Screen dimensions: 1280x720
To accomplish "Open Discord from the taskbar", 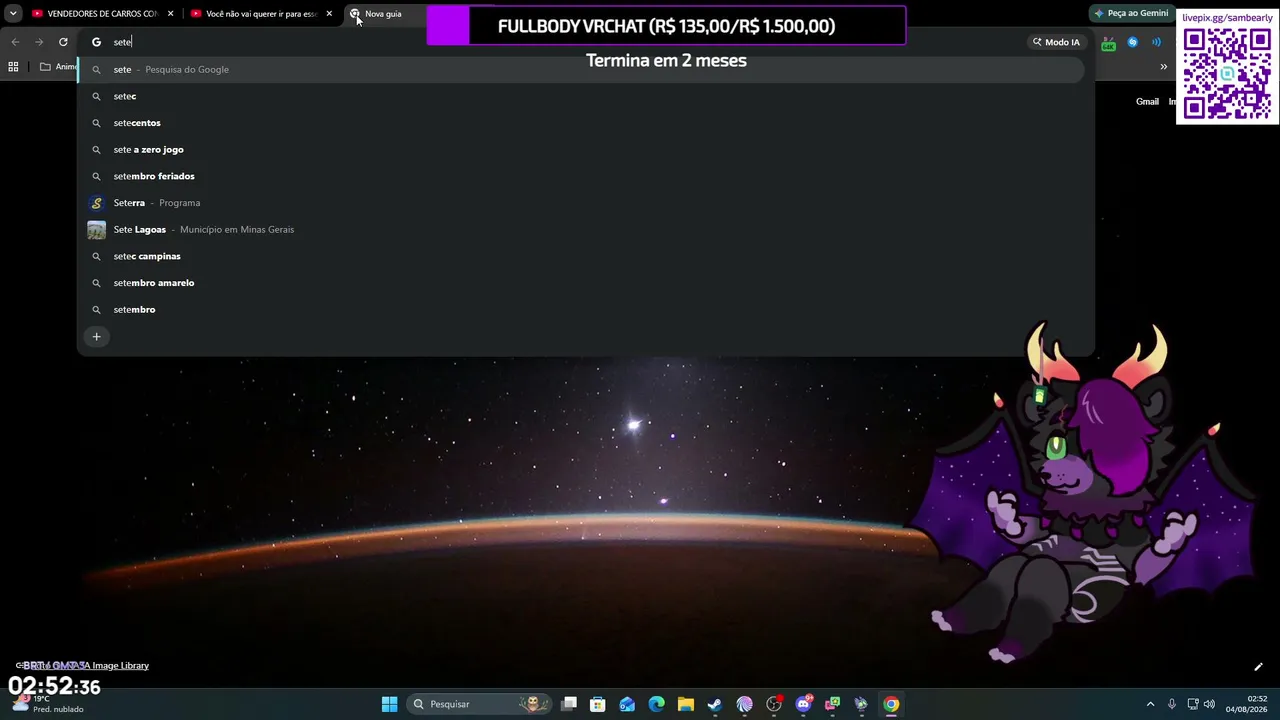I will coord(803,704).
